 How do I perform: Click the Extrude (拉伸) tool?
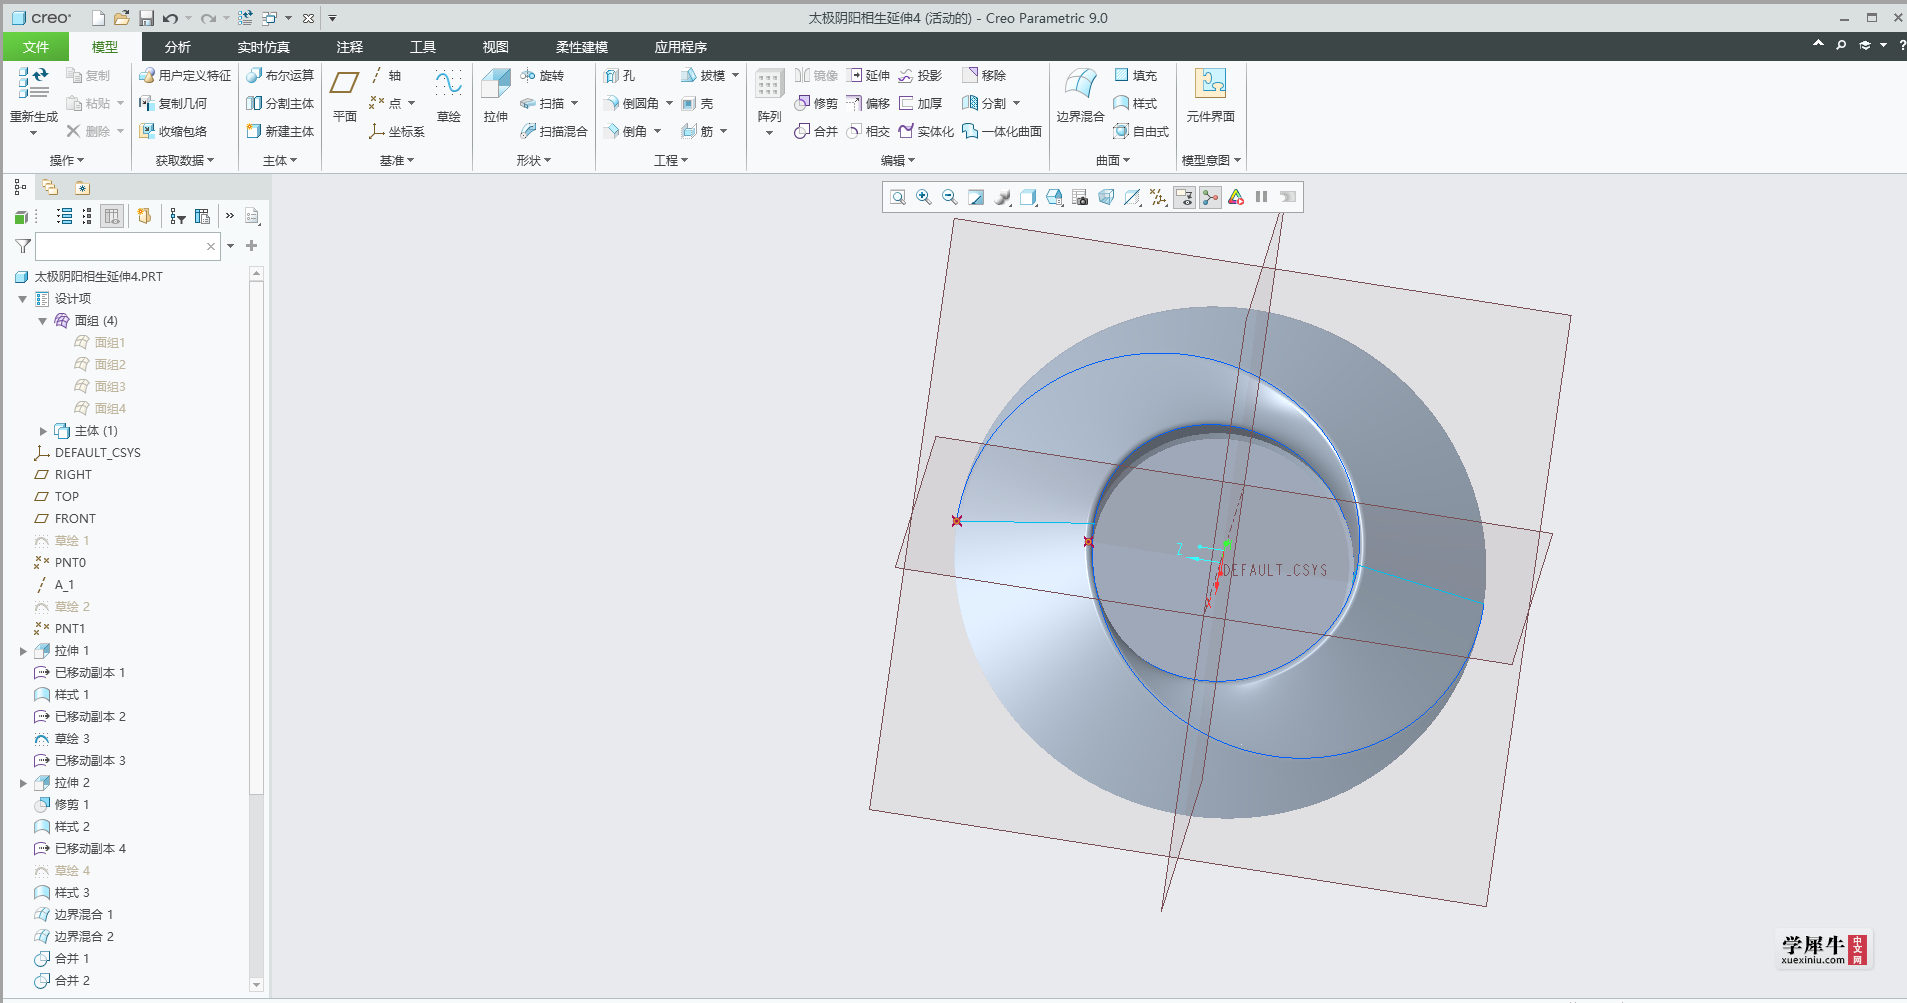coord(496,95)
